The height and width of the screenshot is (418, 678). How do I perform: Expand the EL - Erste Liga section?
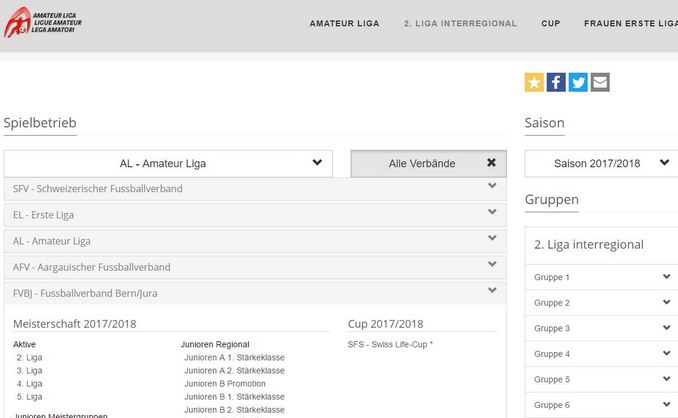(x=255, y=214)
